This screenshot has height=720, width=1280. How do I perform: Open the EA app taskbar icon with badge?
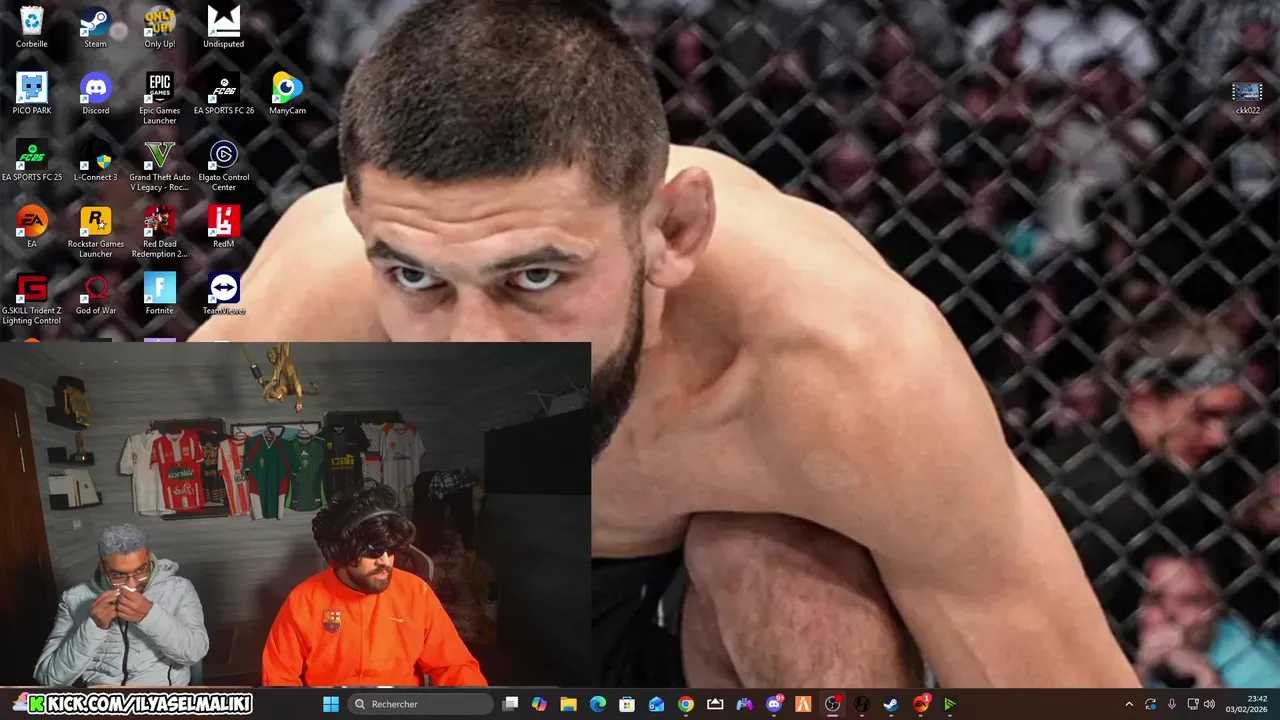[920, 704]
